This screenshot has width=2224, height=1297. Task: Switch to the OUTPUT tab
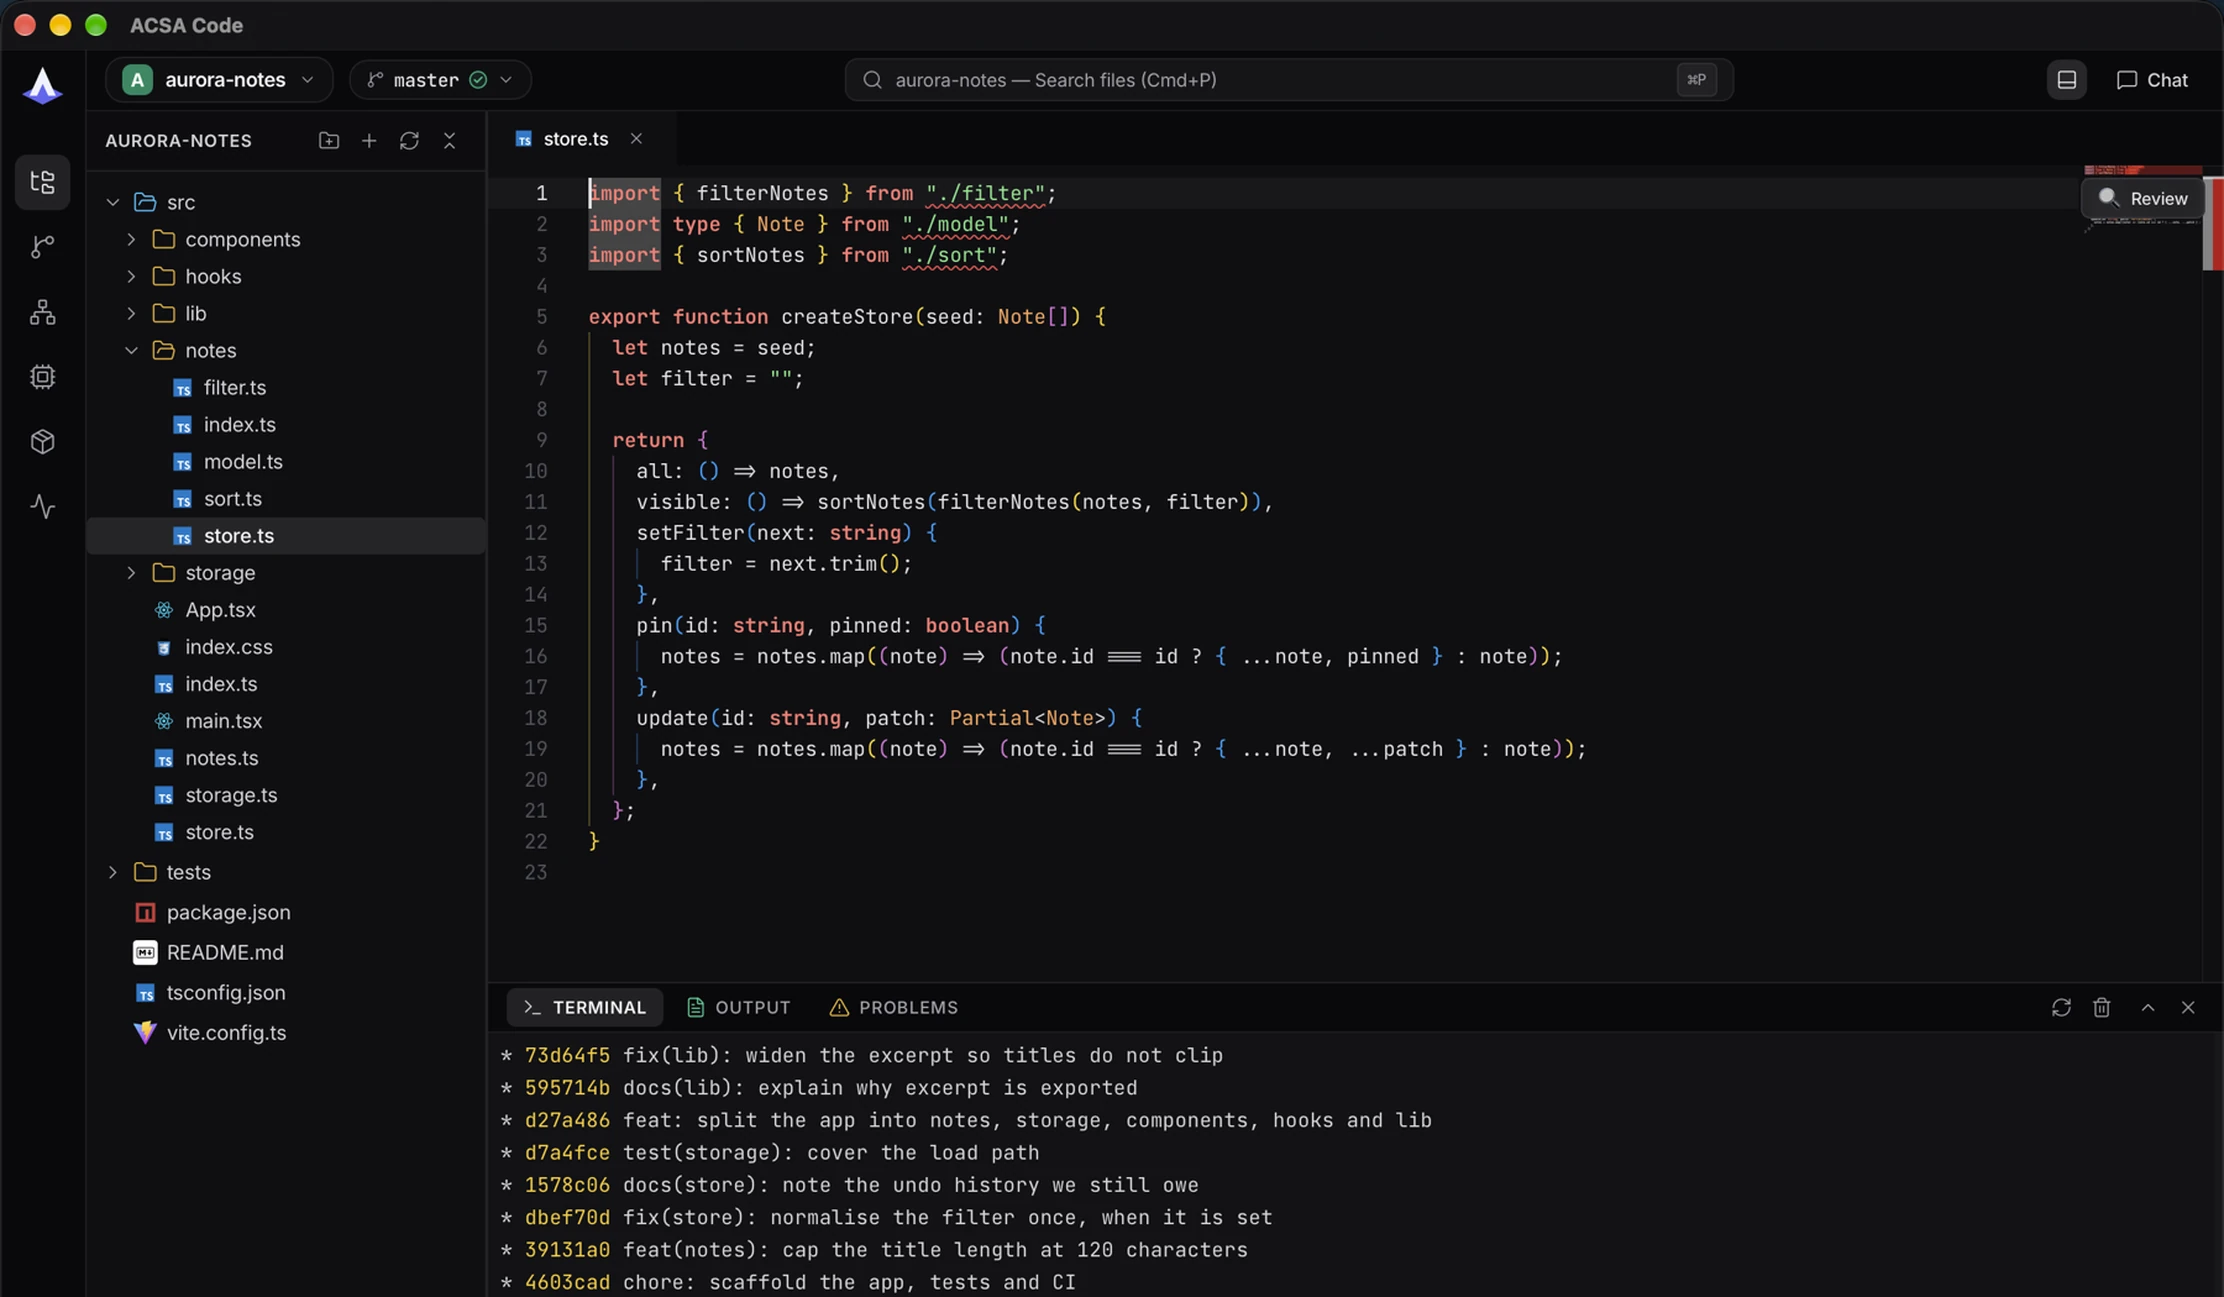click(739, 1007)
